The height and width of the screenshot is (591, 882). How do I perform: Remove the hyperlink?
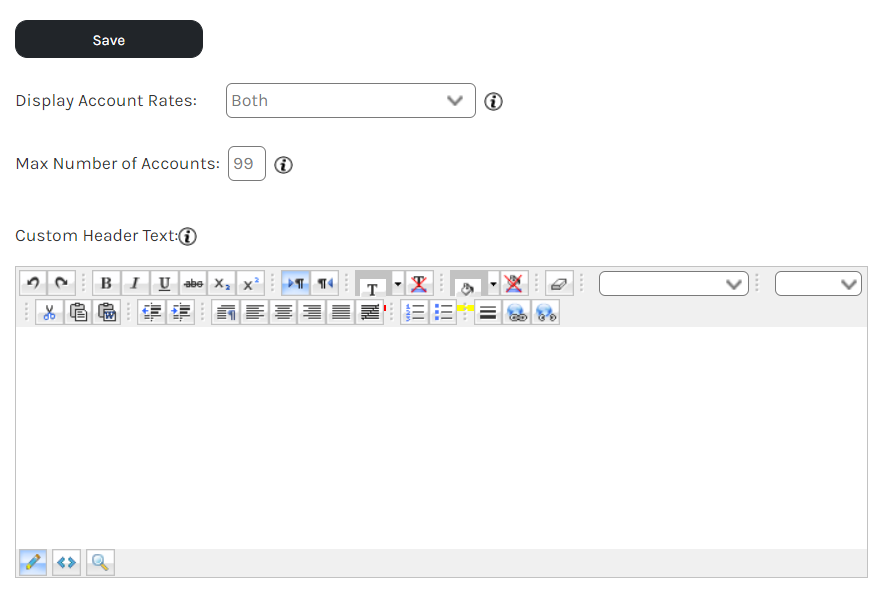(x=546, y=312)
